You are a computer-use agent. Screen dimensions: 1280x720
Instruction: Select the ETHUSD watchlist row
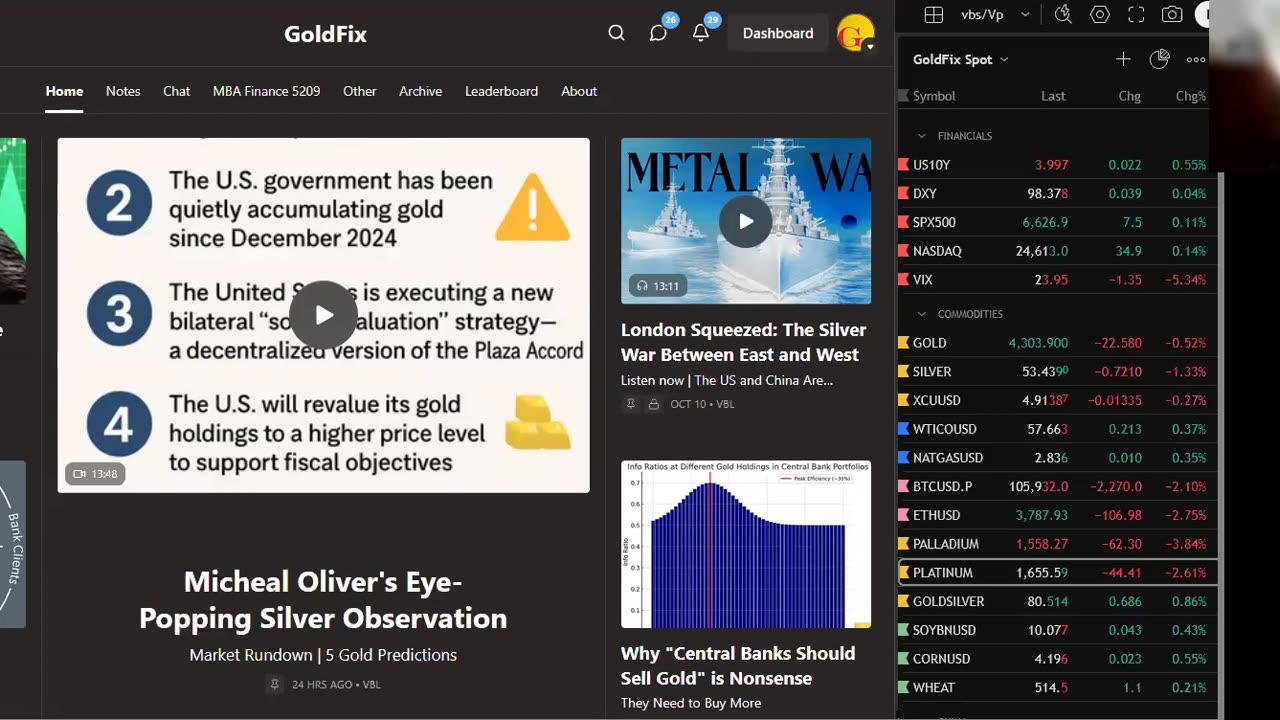pyautogui.click(x=1057, y=515)
